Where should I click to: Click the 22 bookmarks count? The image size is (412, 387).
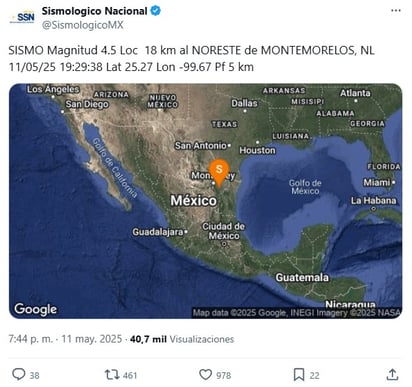click(315, 376)
